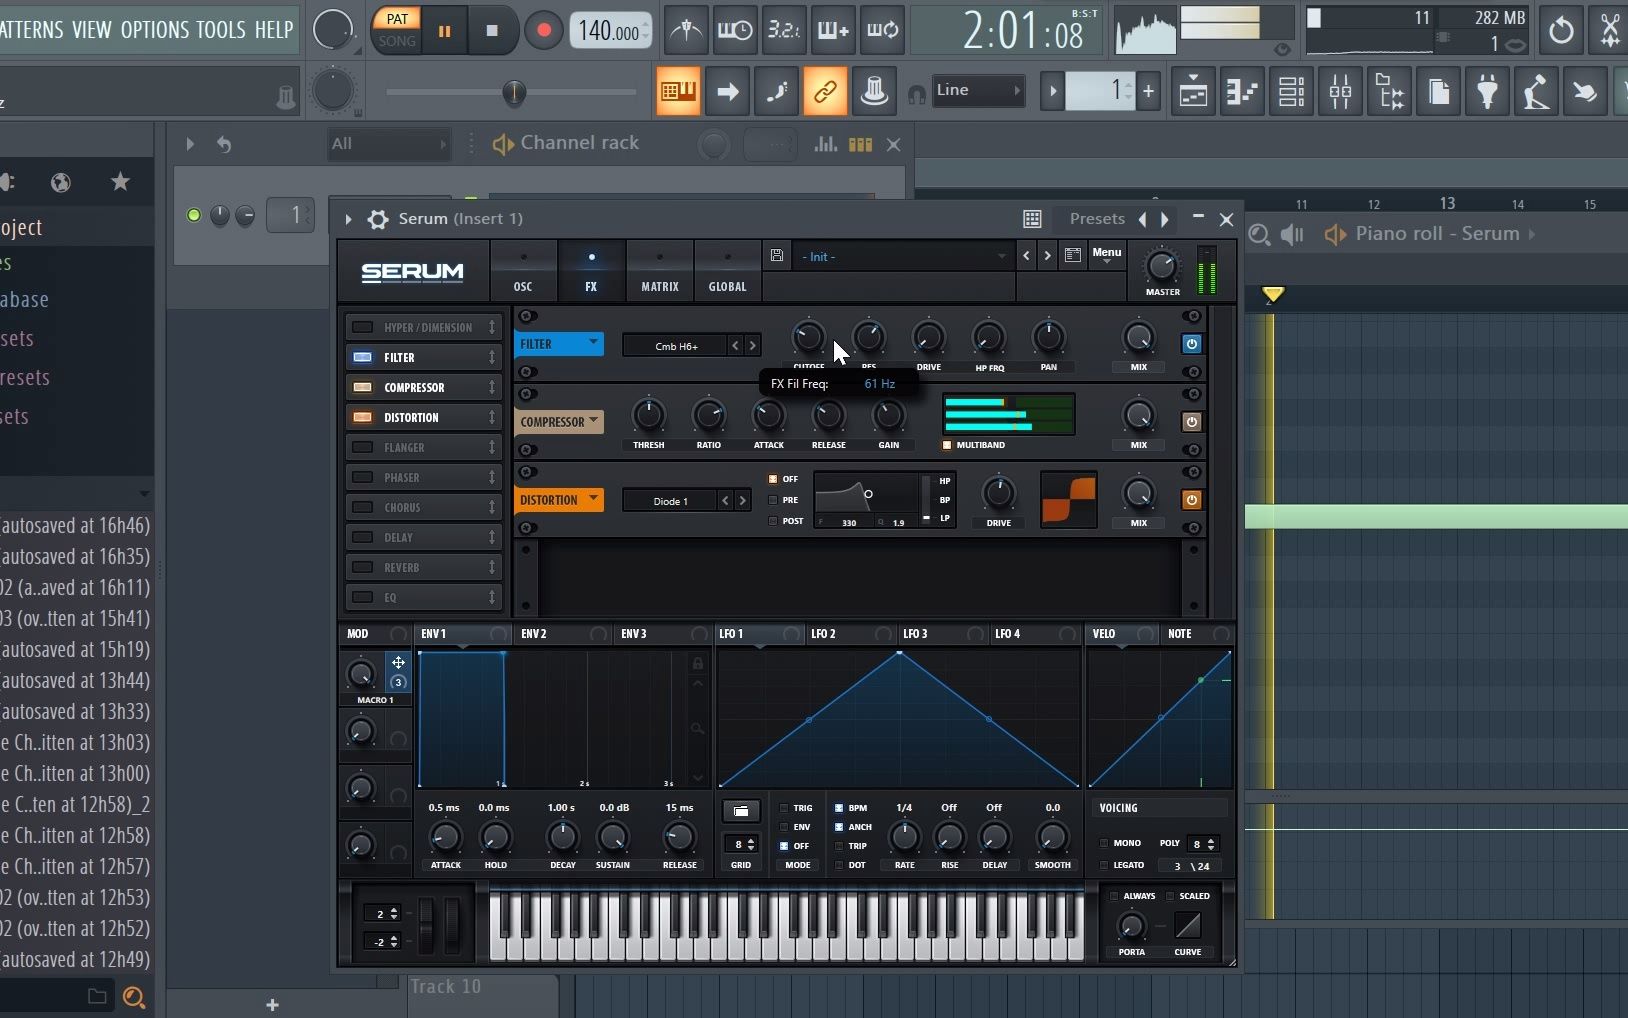The image size is (1628, 1018).
Task: Select the POST filter option in distortion
Action: (773, 521)
